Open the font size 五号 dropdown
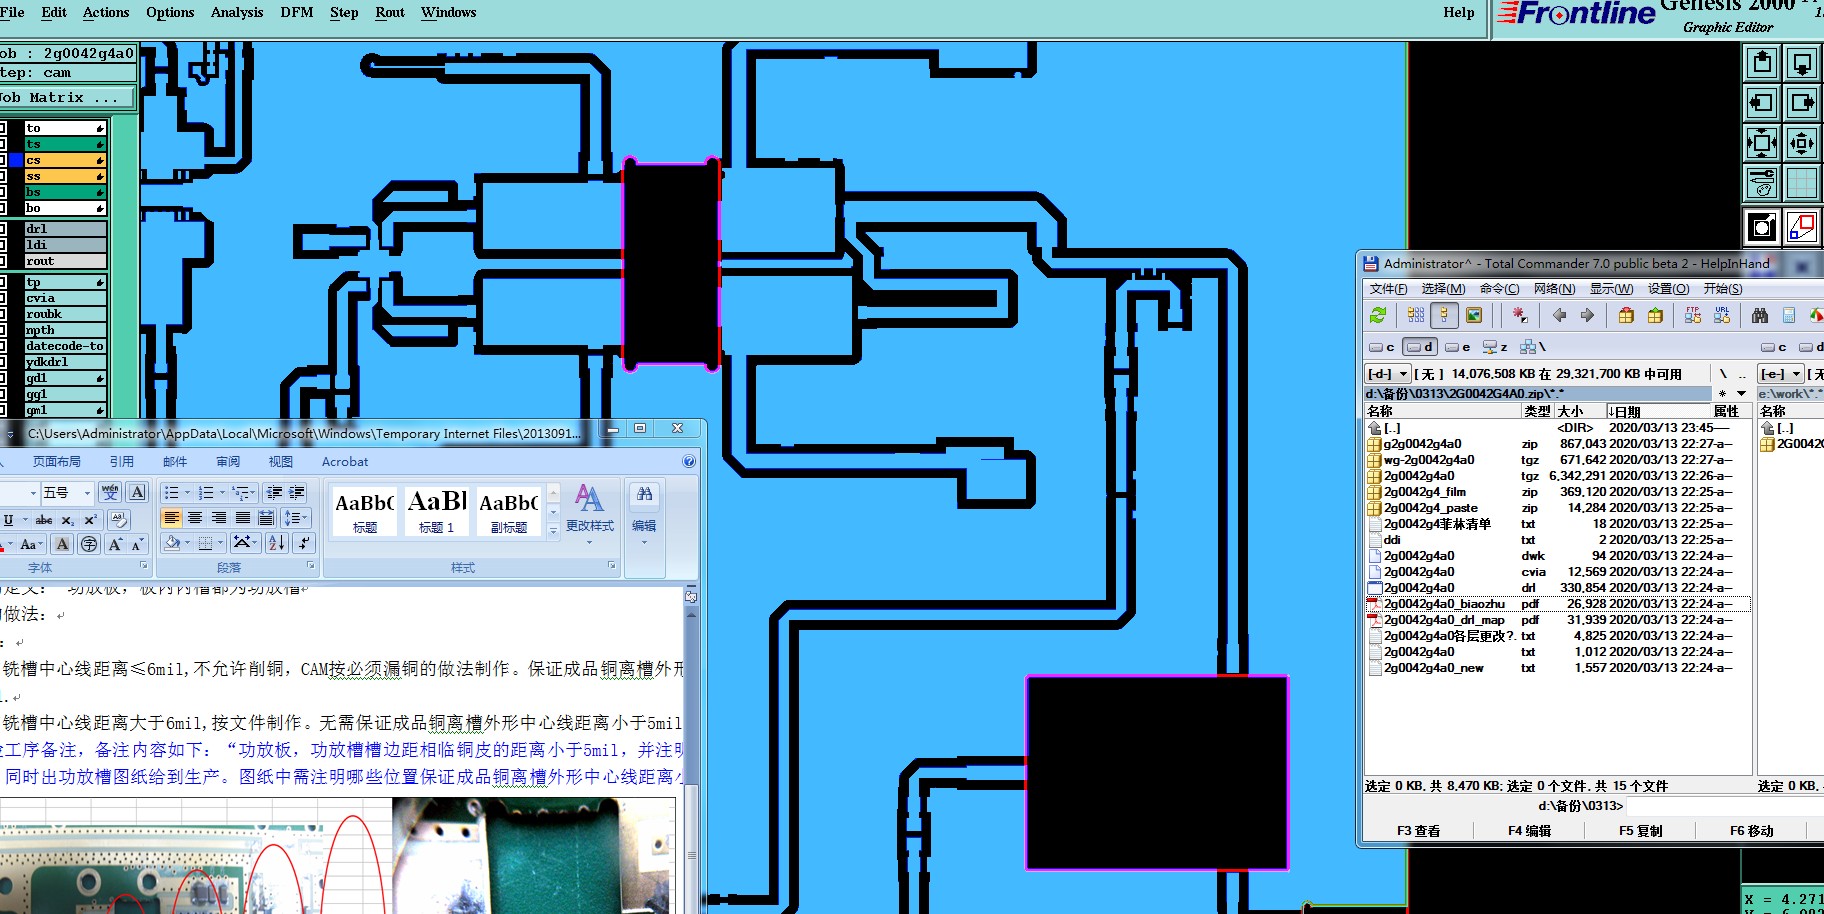 coord(87,492)
